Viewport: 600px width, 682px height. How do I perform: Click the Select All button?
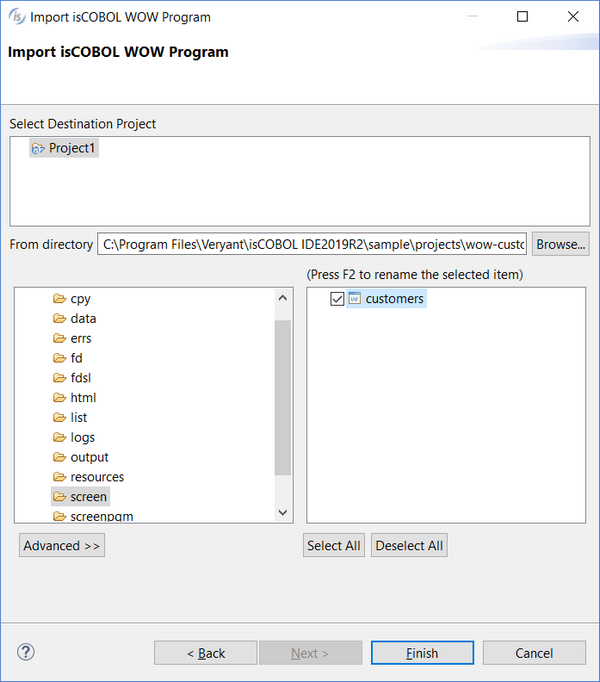334,545
